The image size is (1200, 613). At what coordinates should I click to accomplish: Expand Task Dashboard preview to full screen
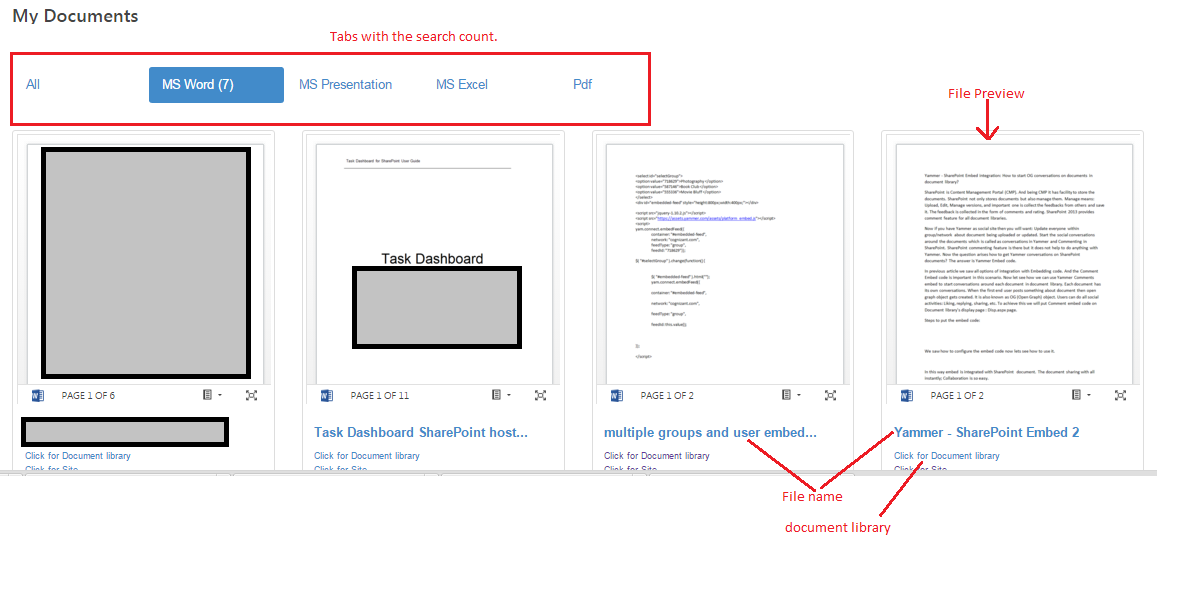540,396
